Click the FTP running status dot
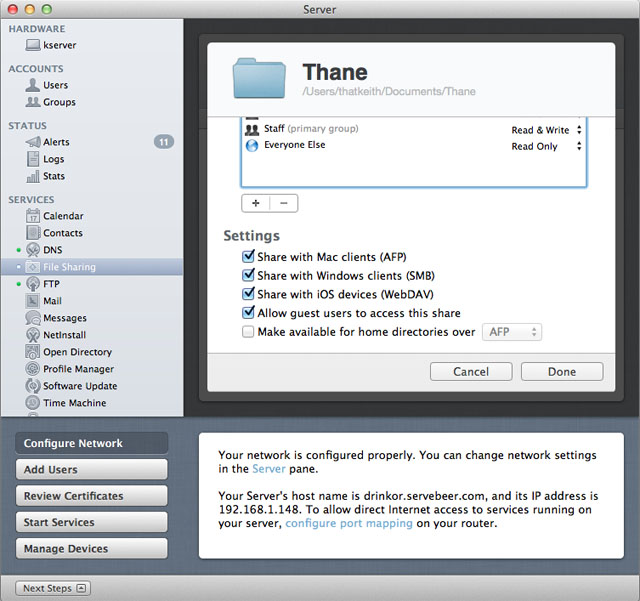 (18, 284)
